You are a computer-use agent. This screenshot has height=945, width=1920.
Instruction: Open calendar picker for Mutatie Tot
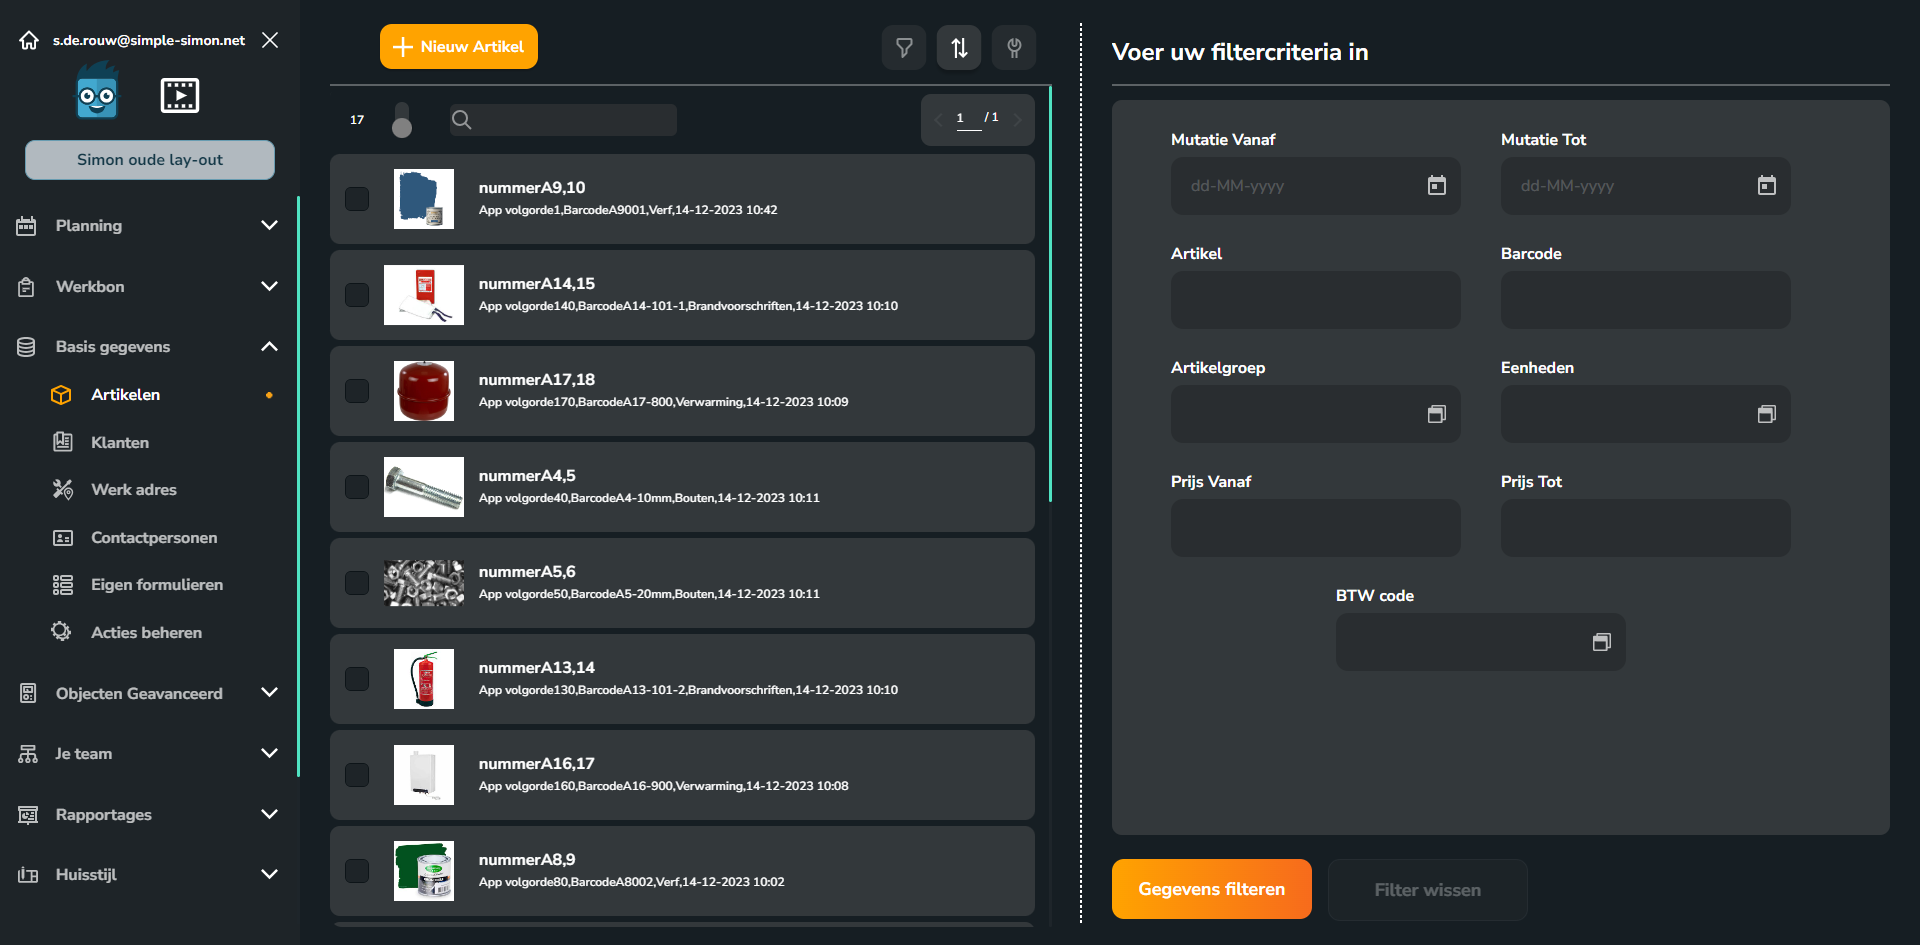(1766, 185)
